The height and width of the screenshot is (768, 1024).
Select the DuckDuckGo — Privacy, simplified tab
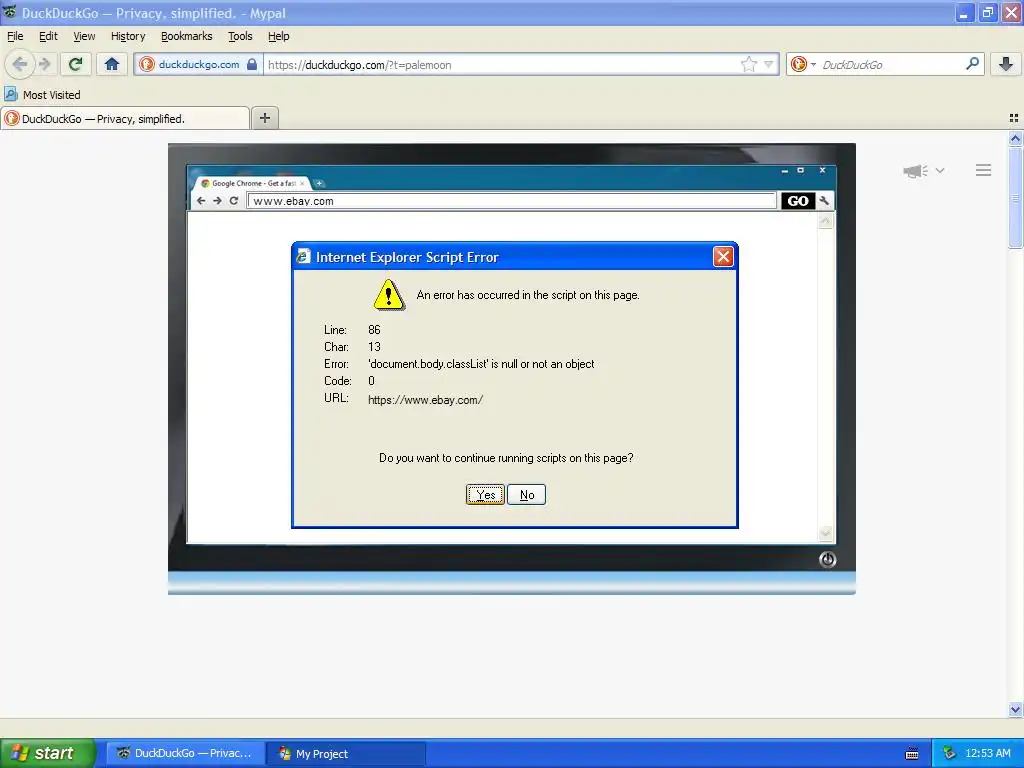[x=125, y=118]
